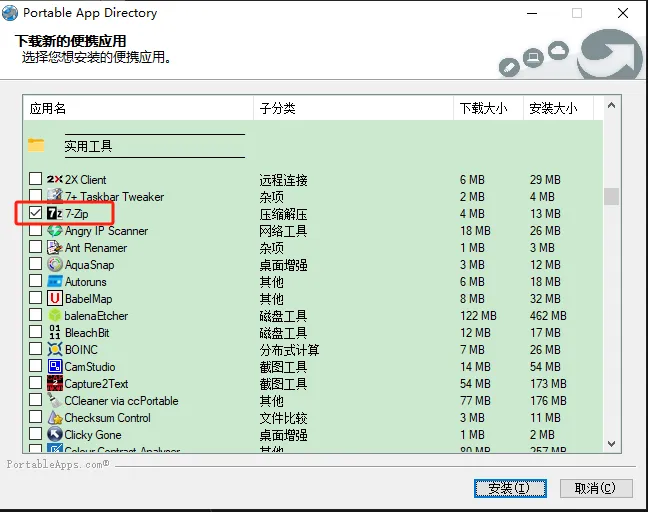Click the 462 MB install size cell
The width and height of the screenshot is (648, 512).
point(548,316)
